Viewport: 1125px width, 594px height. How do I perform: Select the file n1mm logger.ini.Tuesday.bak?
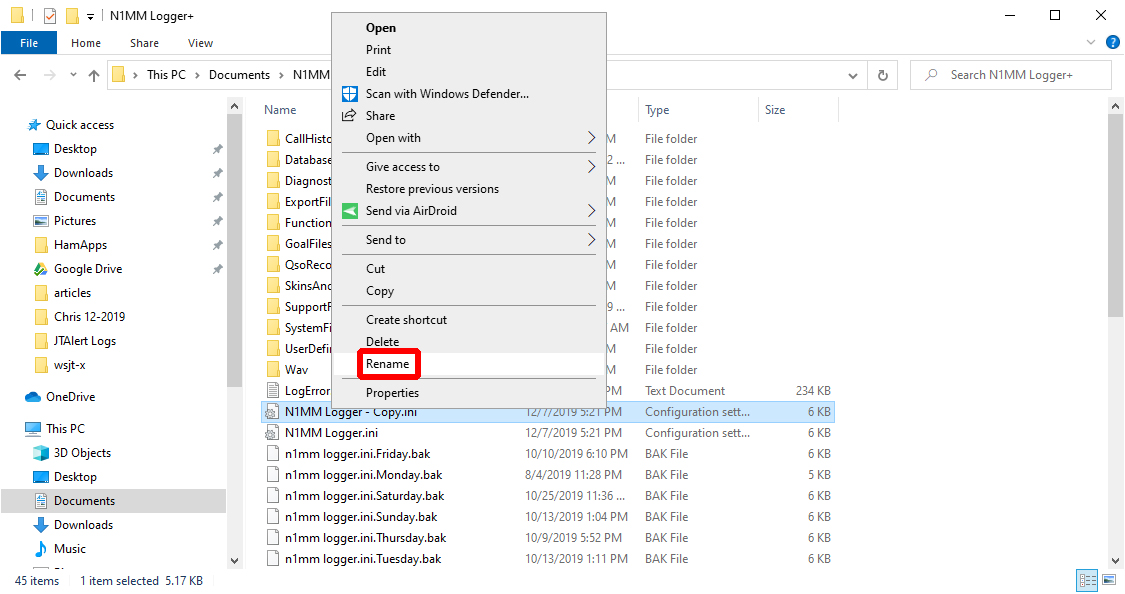(363, 559)
